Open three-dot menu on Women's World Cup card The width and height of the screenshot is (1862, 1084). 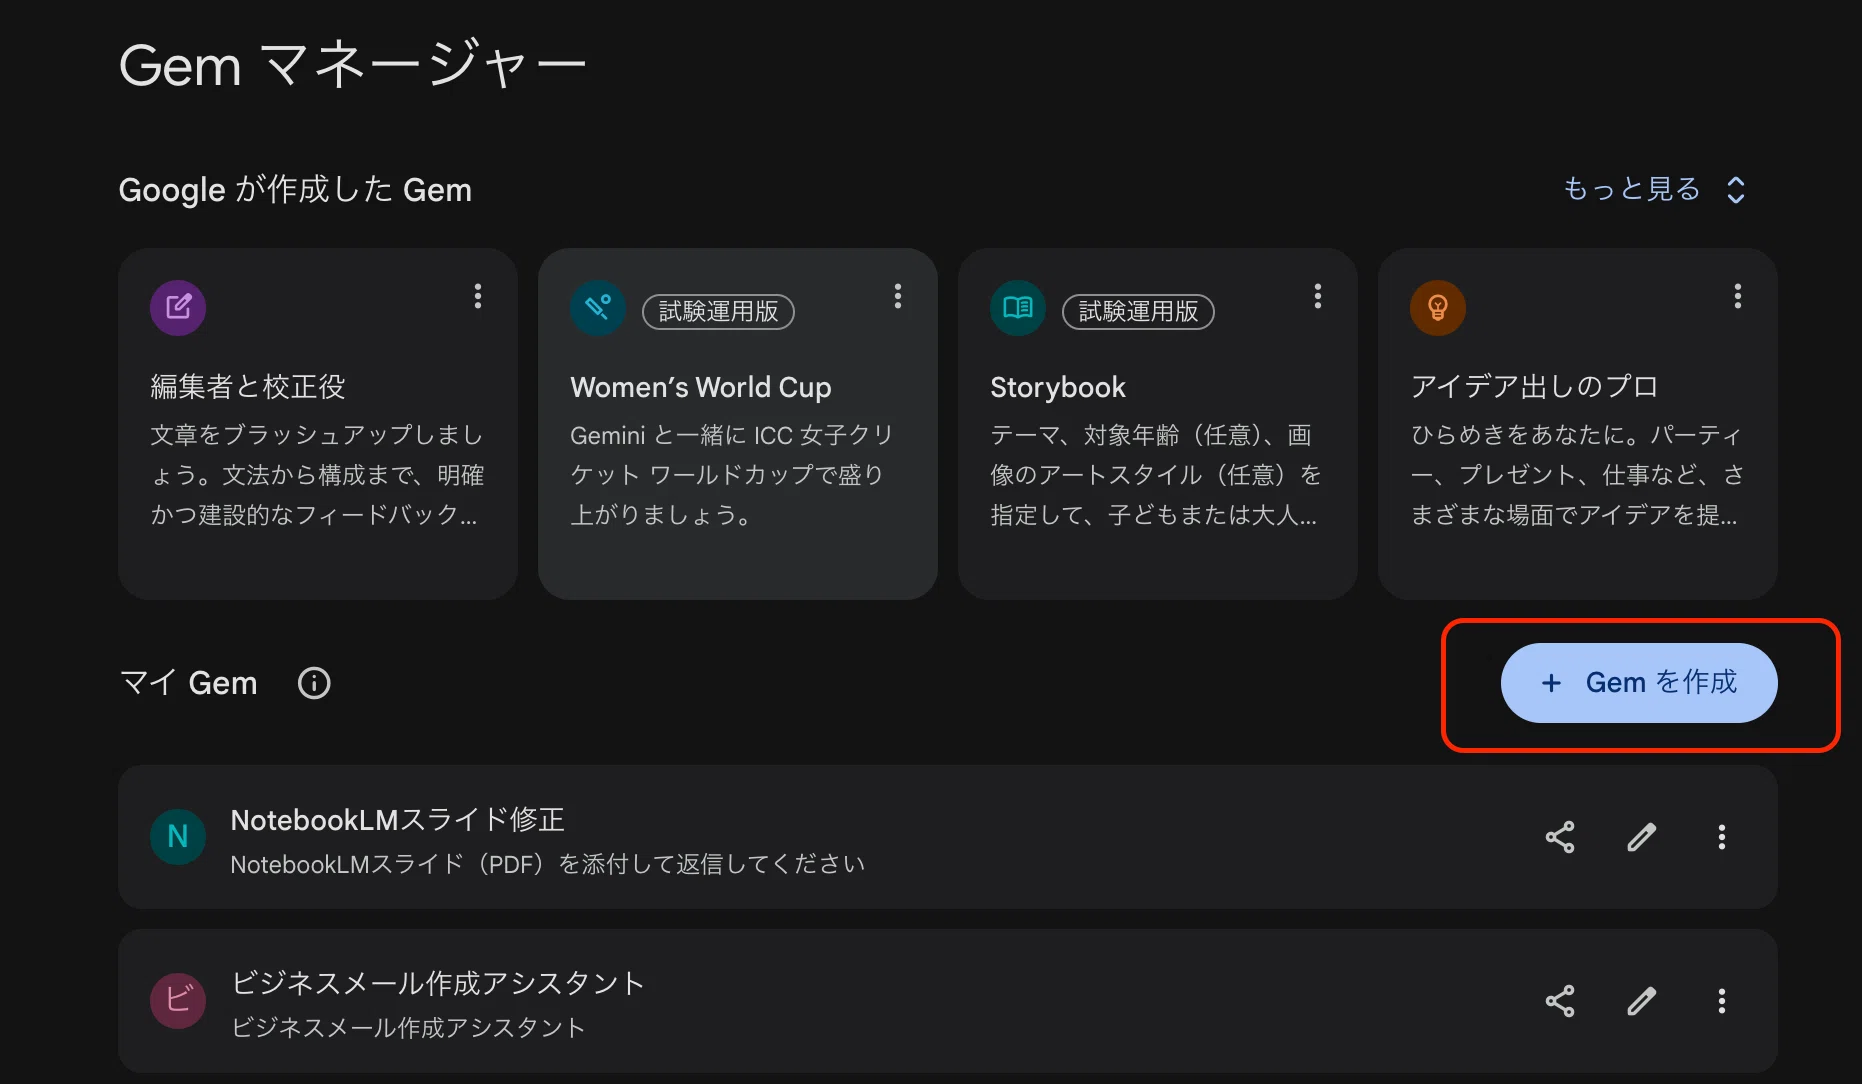898,296
